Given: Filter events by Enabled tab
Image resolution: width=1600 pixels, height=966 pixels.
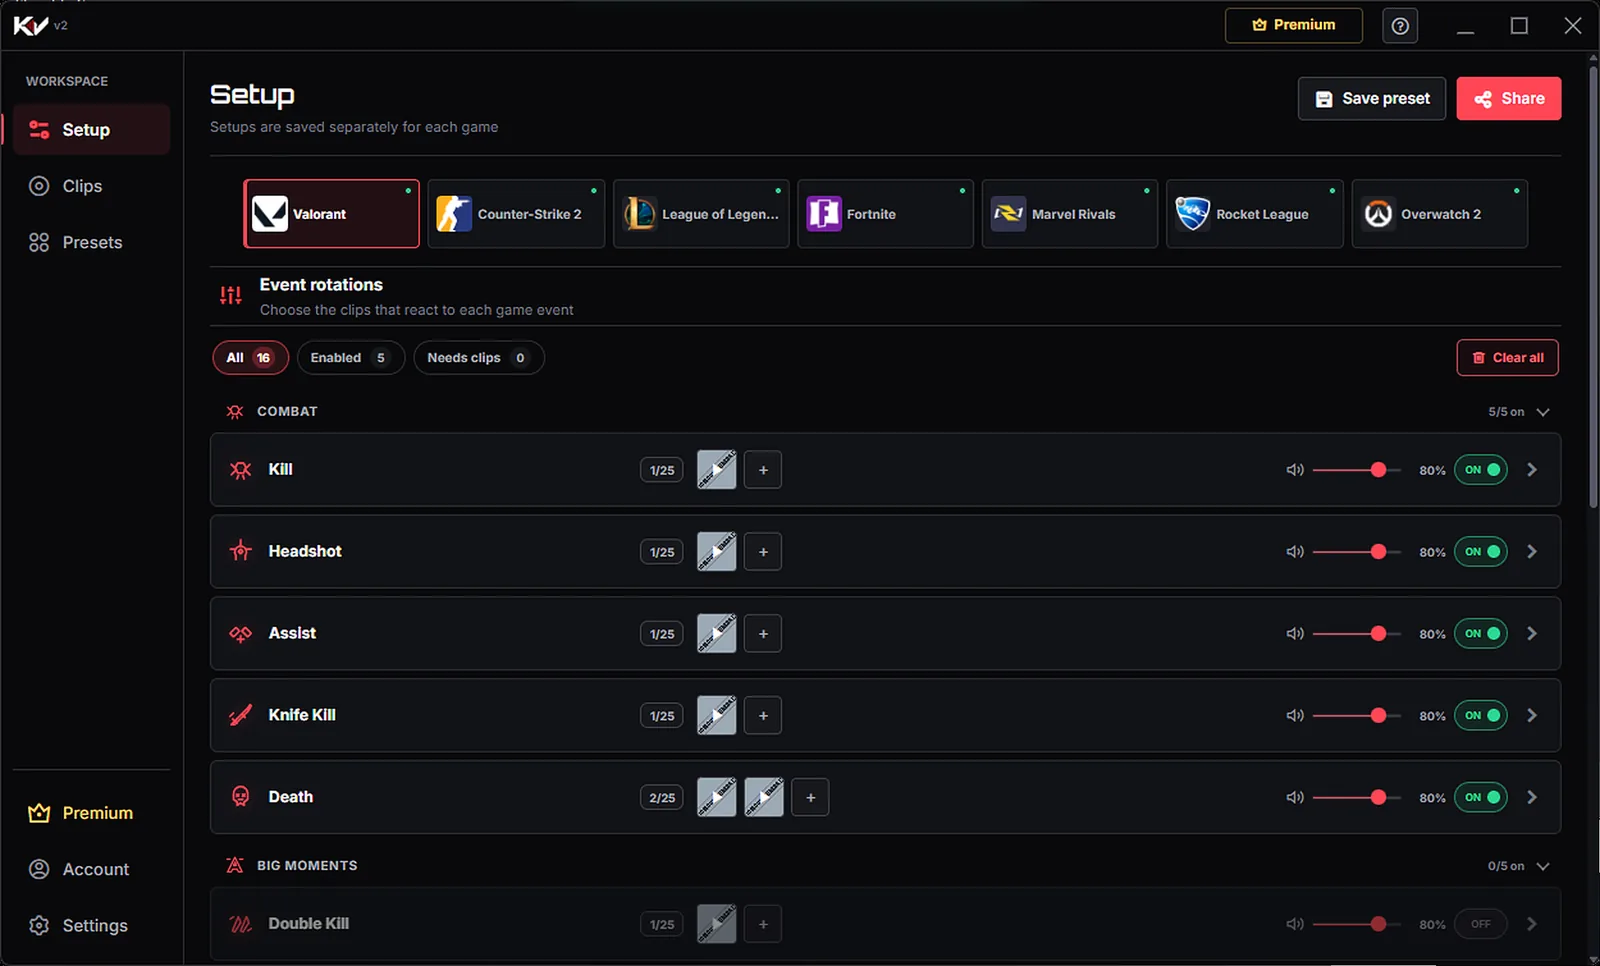Looking at the screenshot, I should click(351, 358).
